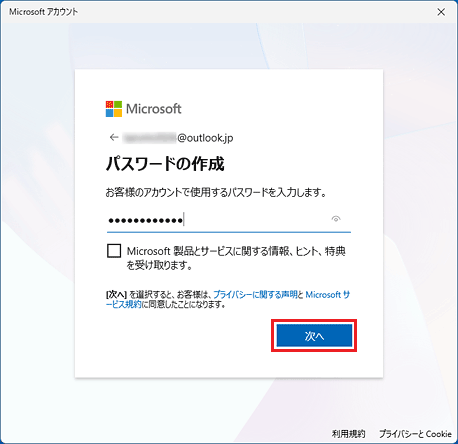Screen dimensions: 458x444
Task: Click into the password input field
Action: tap(229, 220)
